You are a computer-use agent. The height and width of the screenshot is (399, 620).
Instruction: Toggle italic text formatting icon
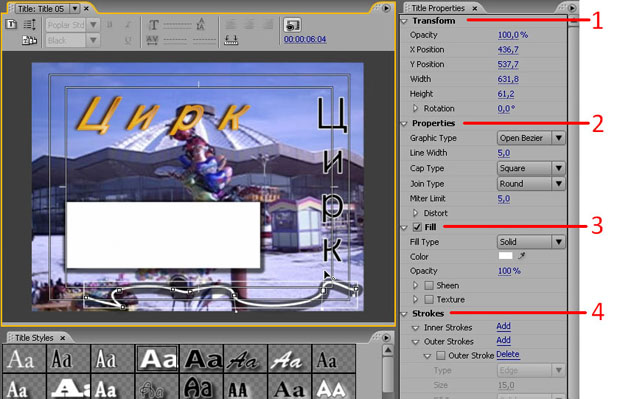[x=128, y=25]
